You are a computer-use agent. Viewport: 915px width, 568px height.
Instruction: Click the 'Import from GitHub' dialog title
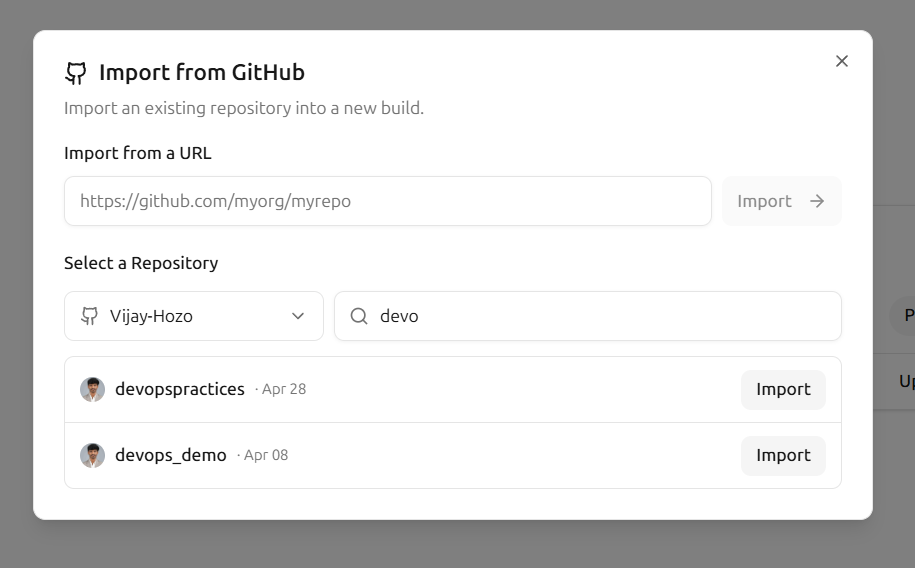202,72
